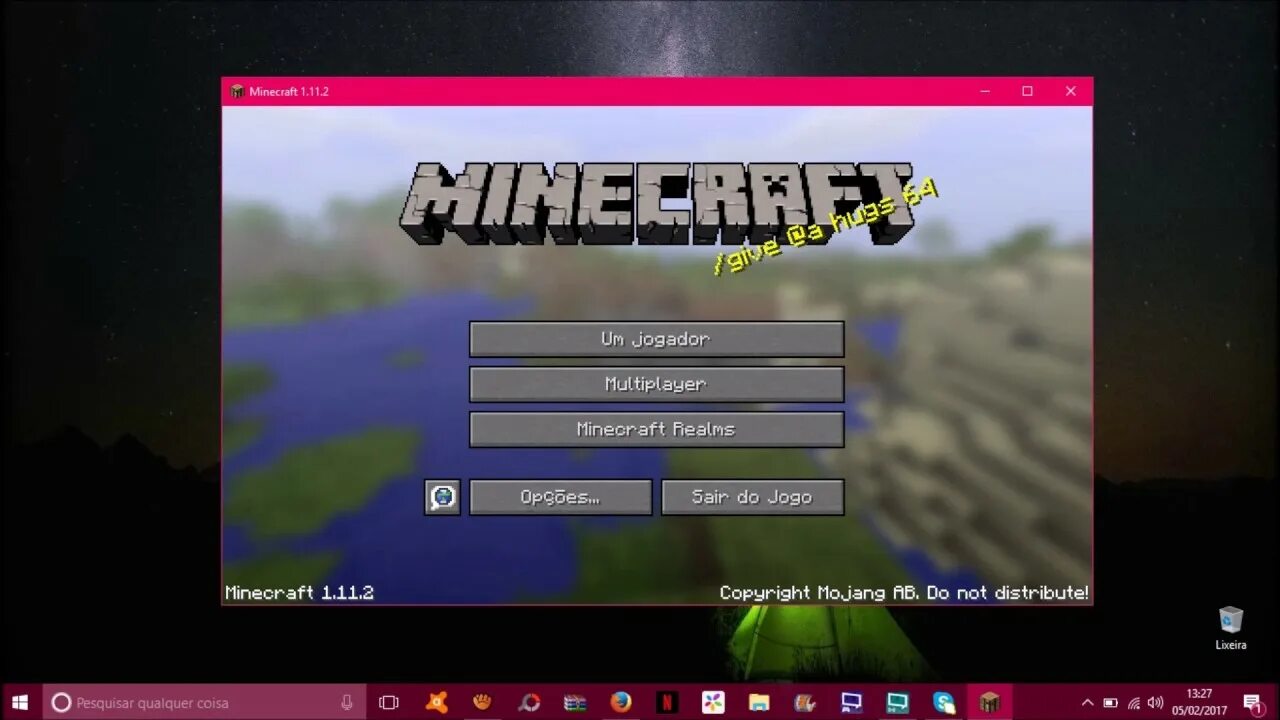Open the language selection globe icon
1280x720 pixels.
[442, 497]
